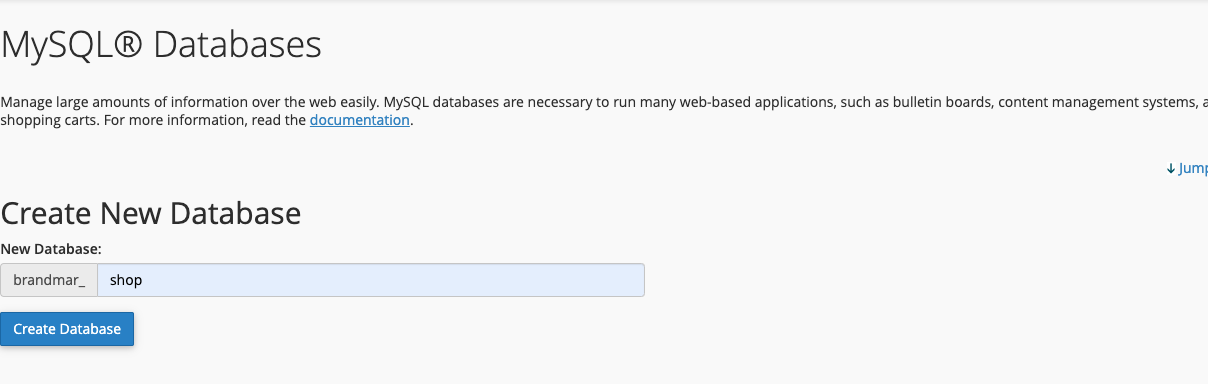Click the word "Databases" in the main title

click(238, 45)
